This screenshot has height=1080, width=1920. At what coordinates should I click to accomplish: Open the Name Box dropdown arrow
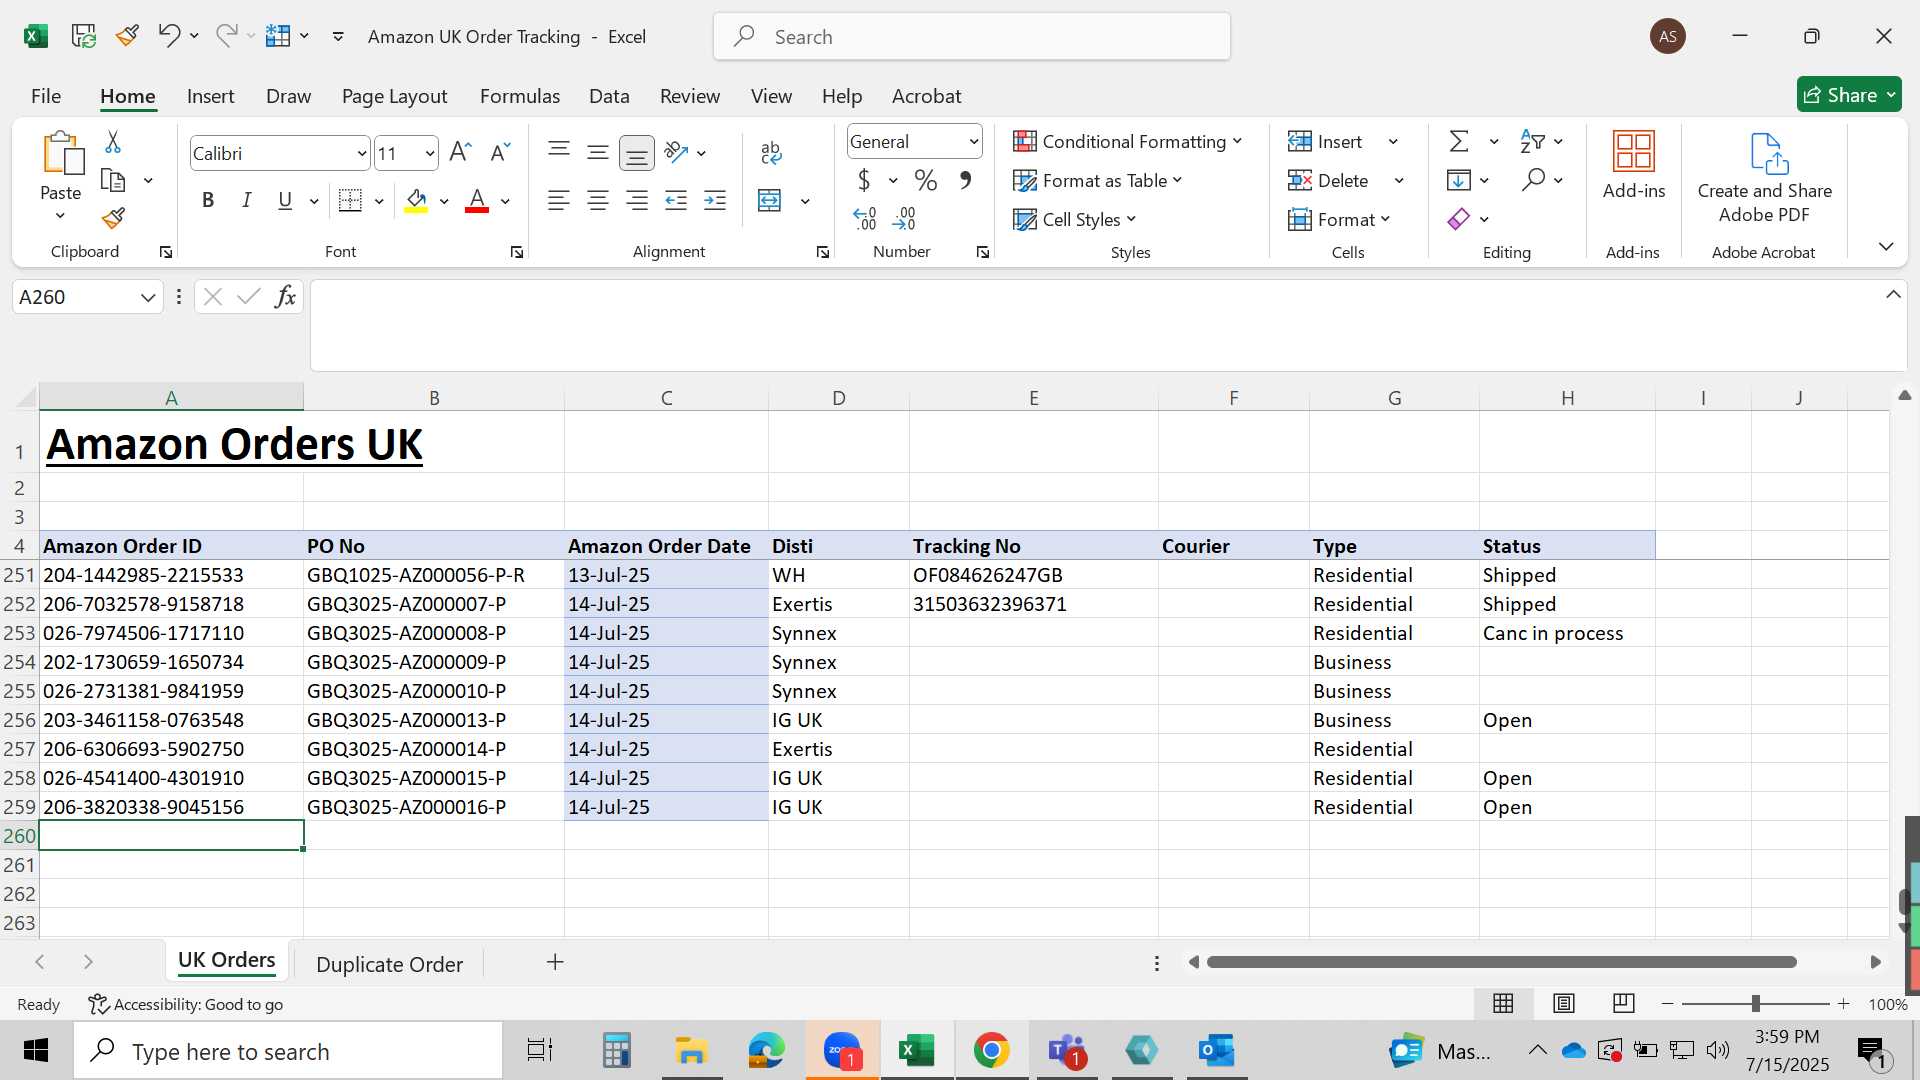148,297
